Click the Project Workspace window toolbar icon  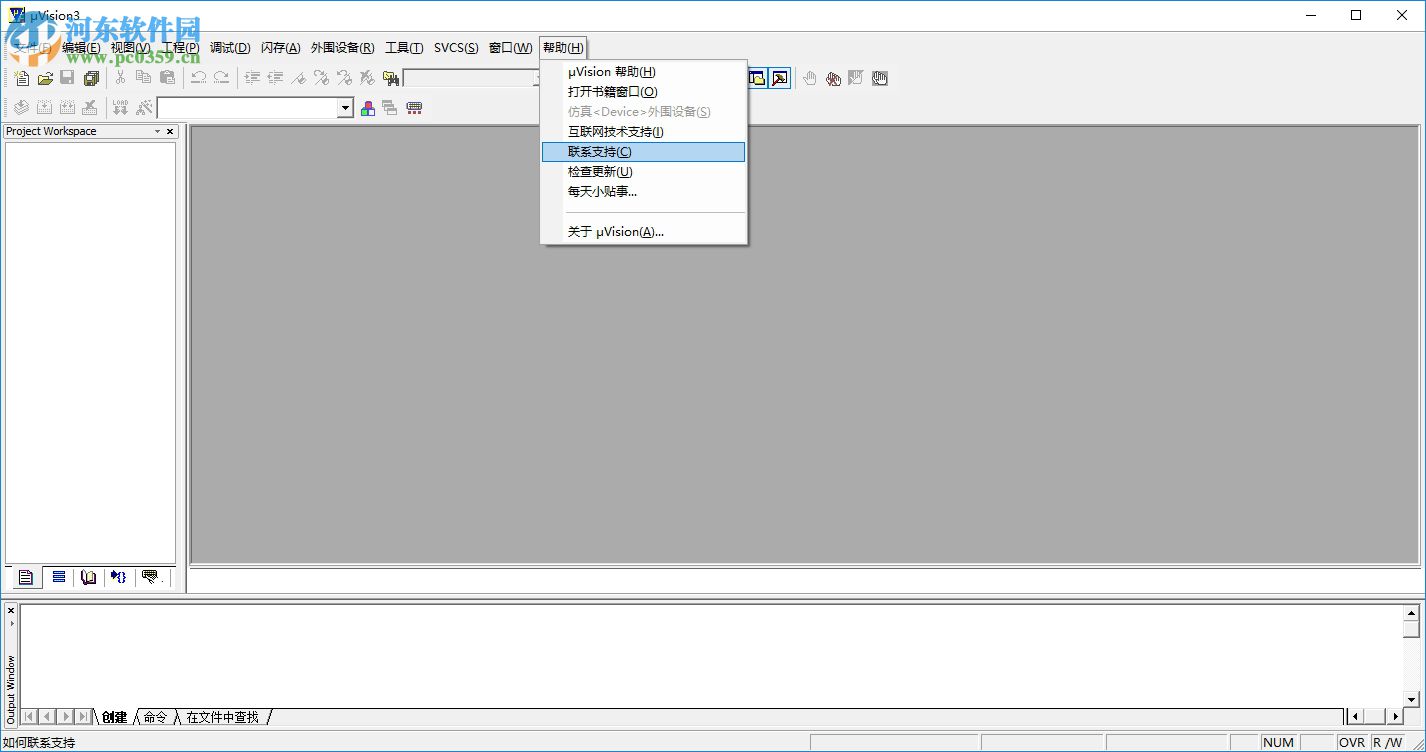pos(757,78)
